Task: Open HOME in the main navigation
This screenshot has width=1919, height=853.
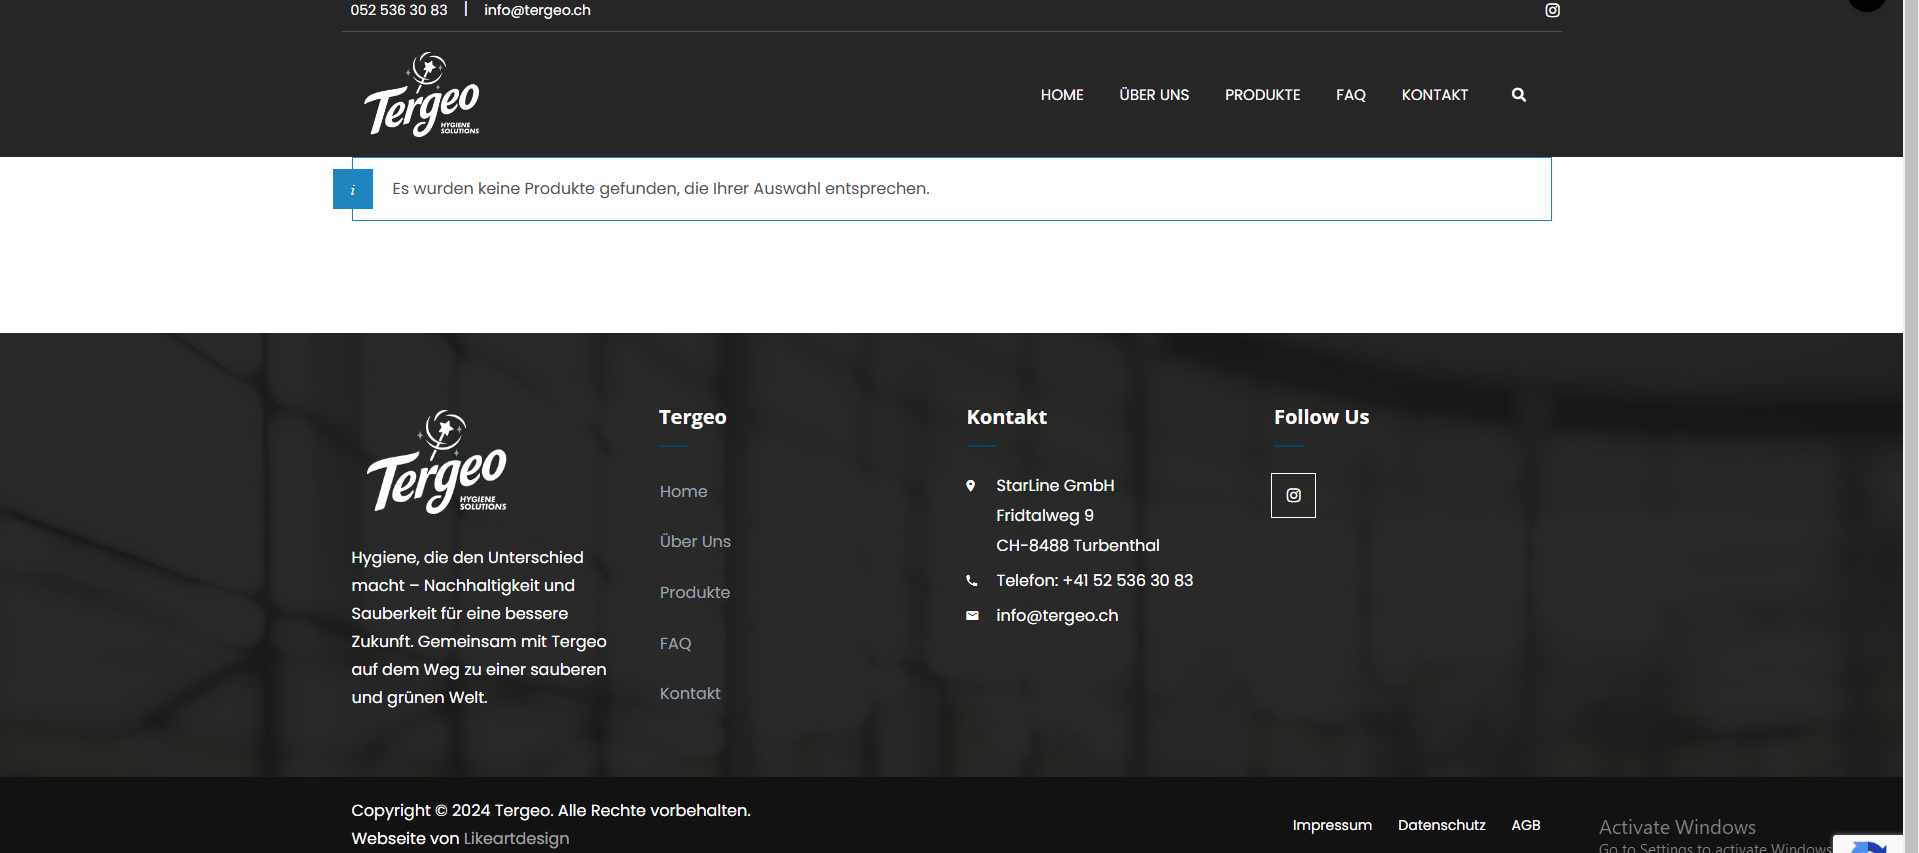Action: coord(1062,95)
